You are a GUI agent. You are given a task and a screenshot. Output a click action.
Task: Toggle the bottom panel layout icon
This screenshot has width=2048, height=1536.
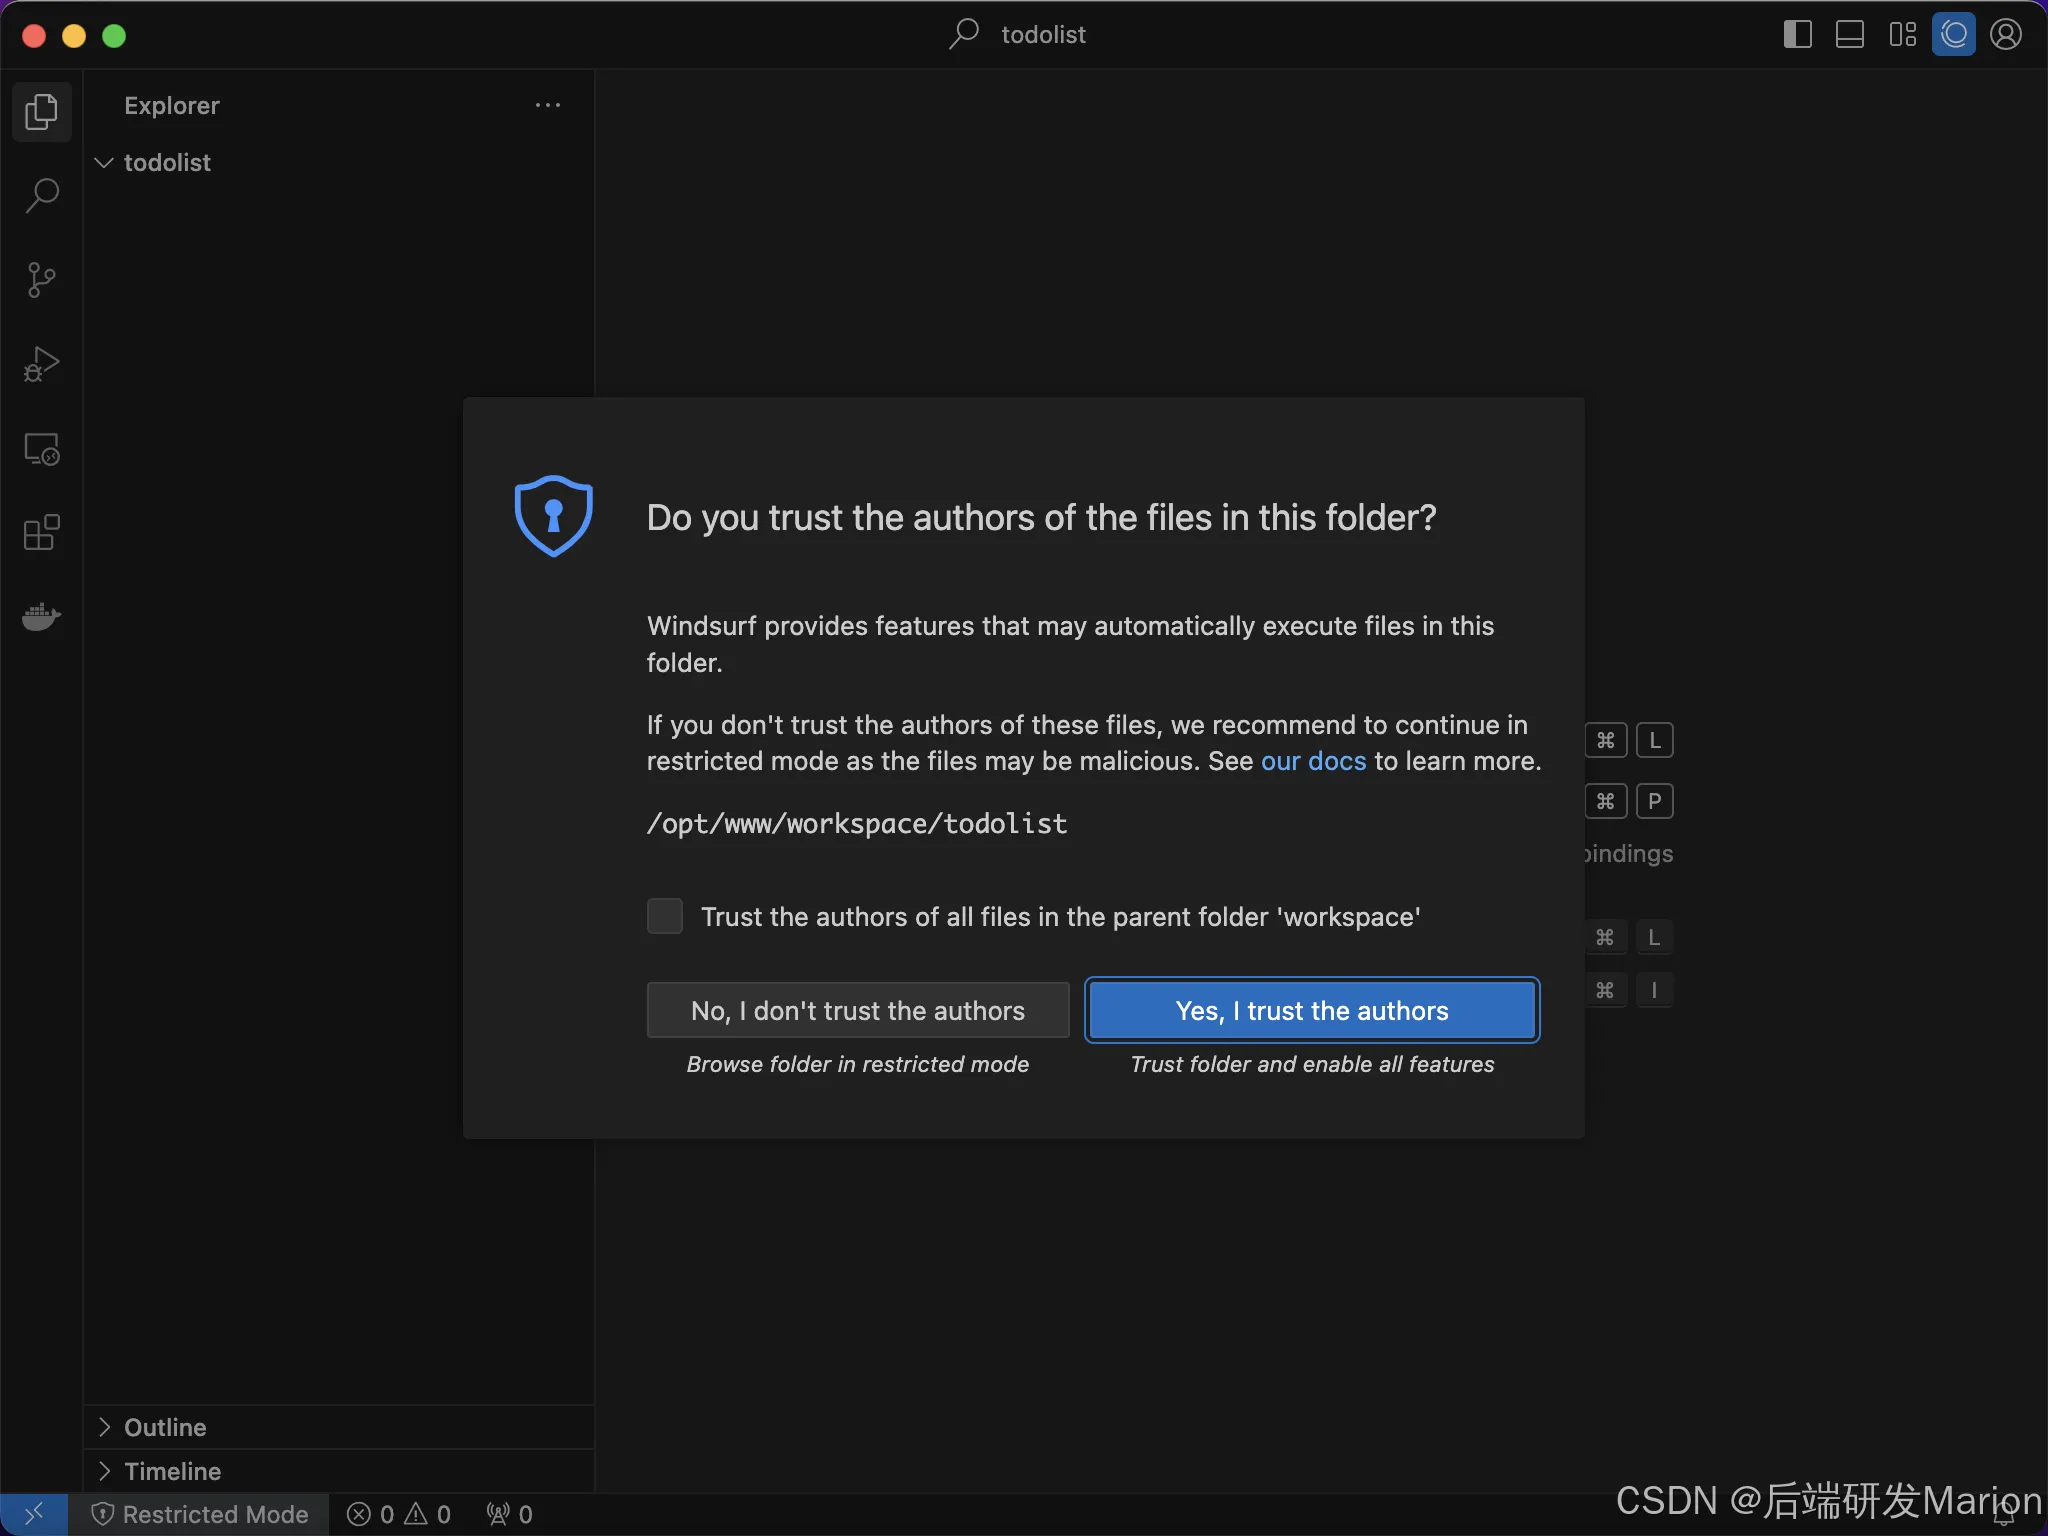coord(1850,35)
